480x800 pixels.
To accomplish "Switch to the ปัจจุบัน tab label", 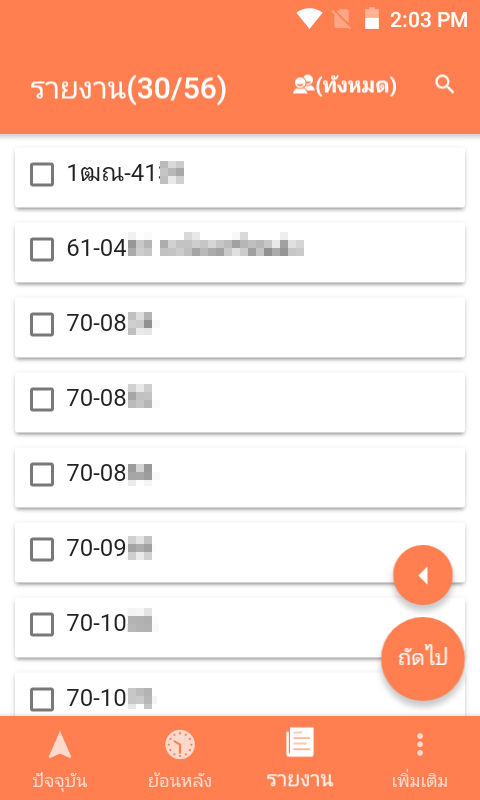I will [60, 782].
